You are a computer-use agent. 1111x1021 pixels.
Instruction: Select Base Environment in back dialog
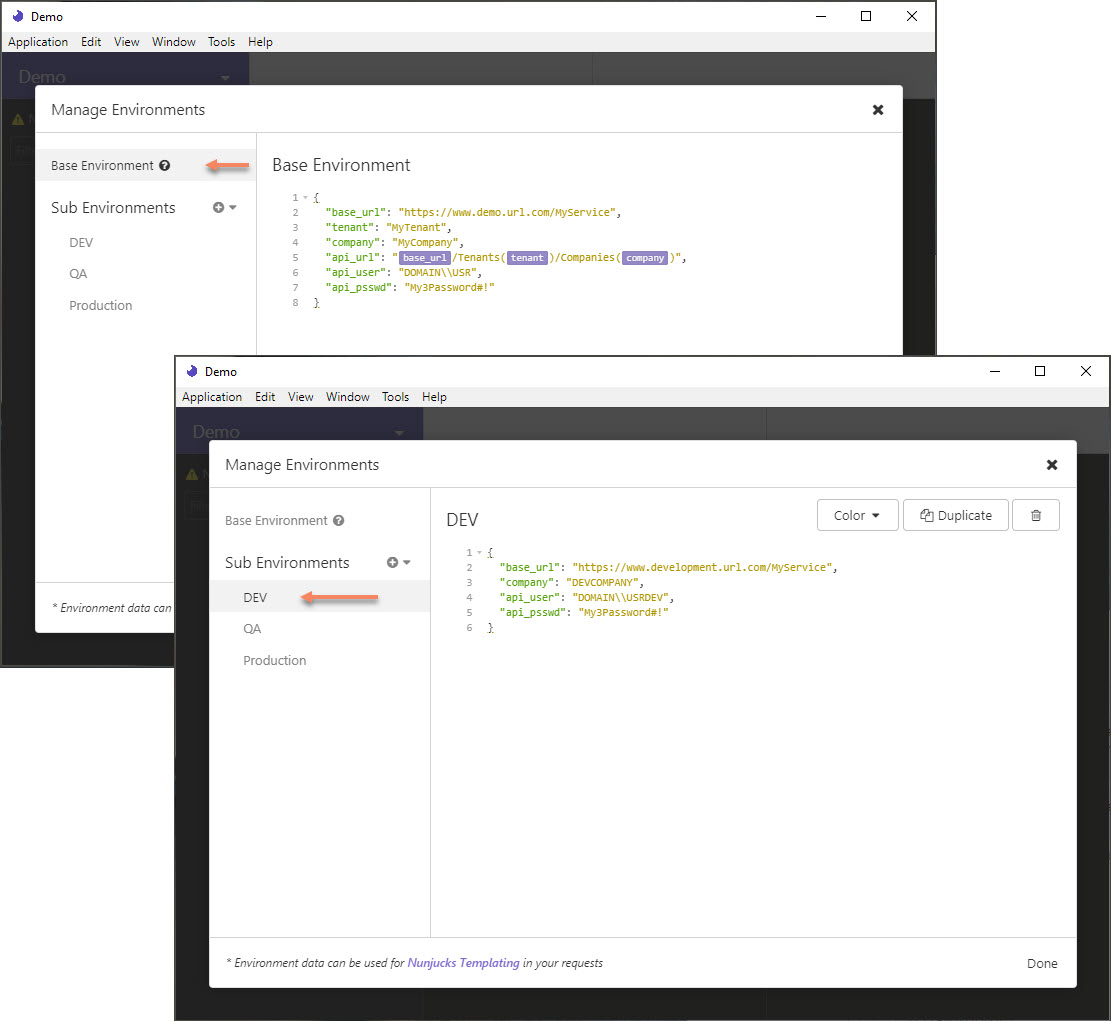102,166
